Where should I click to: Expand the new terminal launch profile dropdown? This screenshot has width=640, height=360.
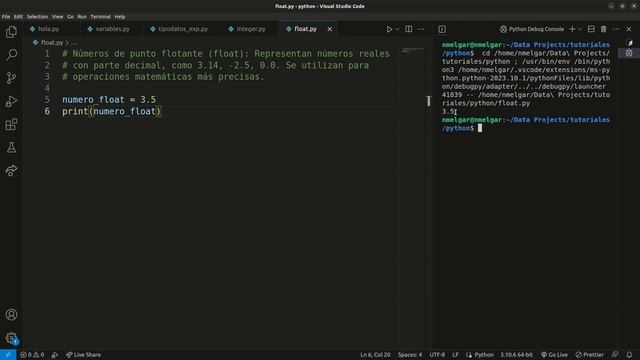(580, 29)
